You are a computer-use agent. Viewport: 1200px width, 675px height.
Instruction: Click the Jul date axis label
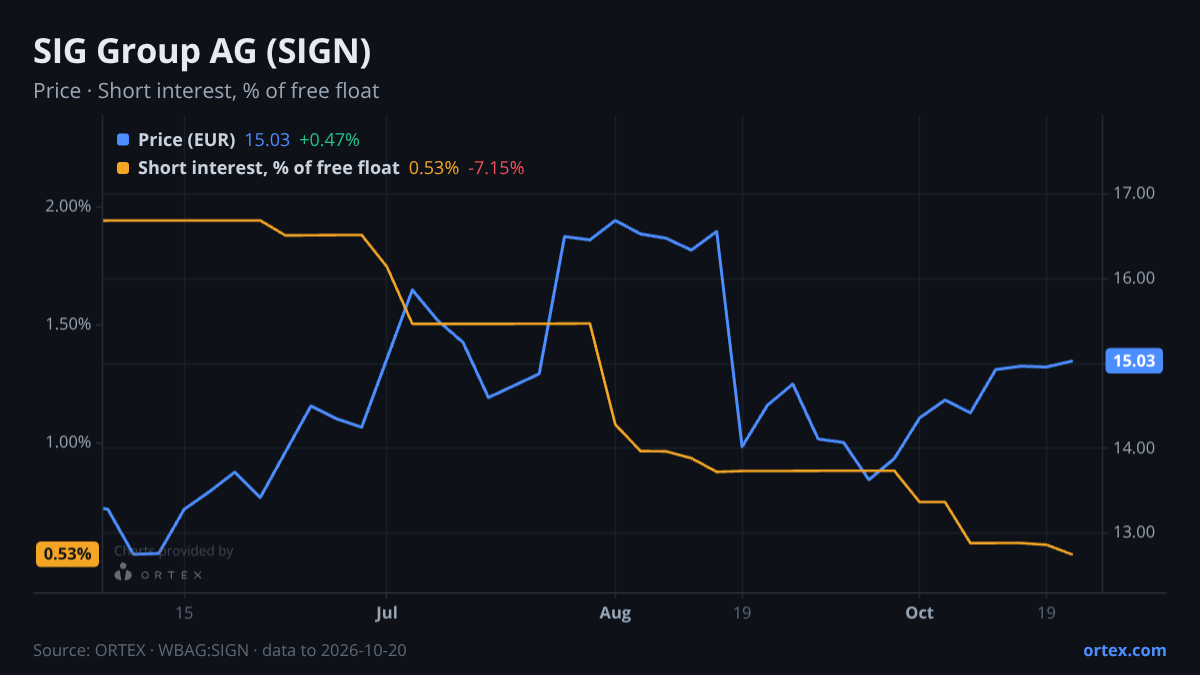point(387,612)
